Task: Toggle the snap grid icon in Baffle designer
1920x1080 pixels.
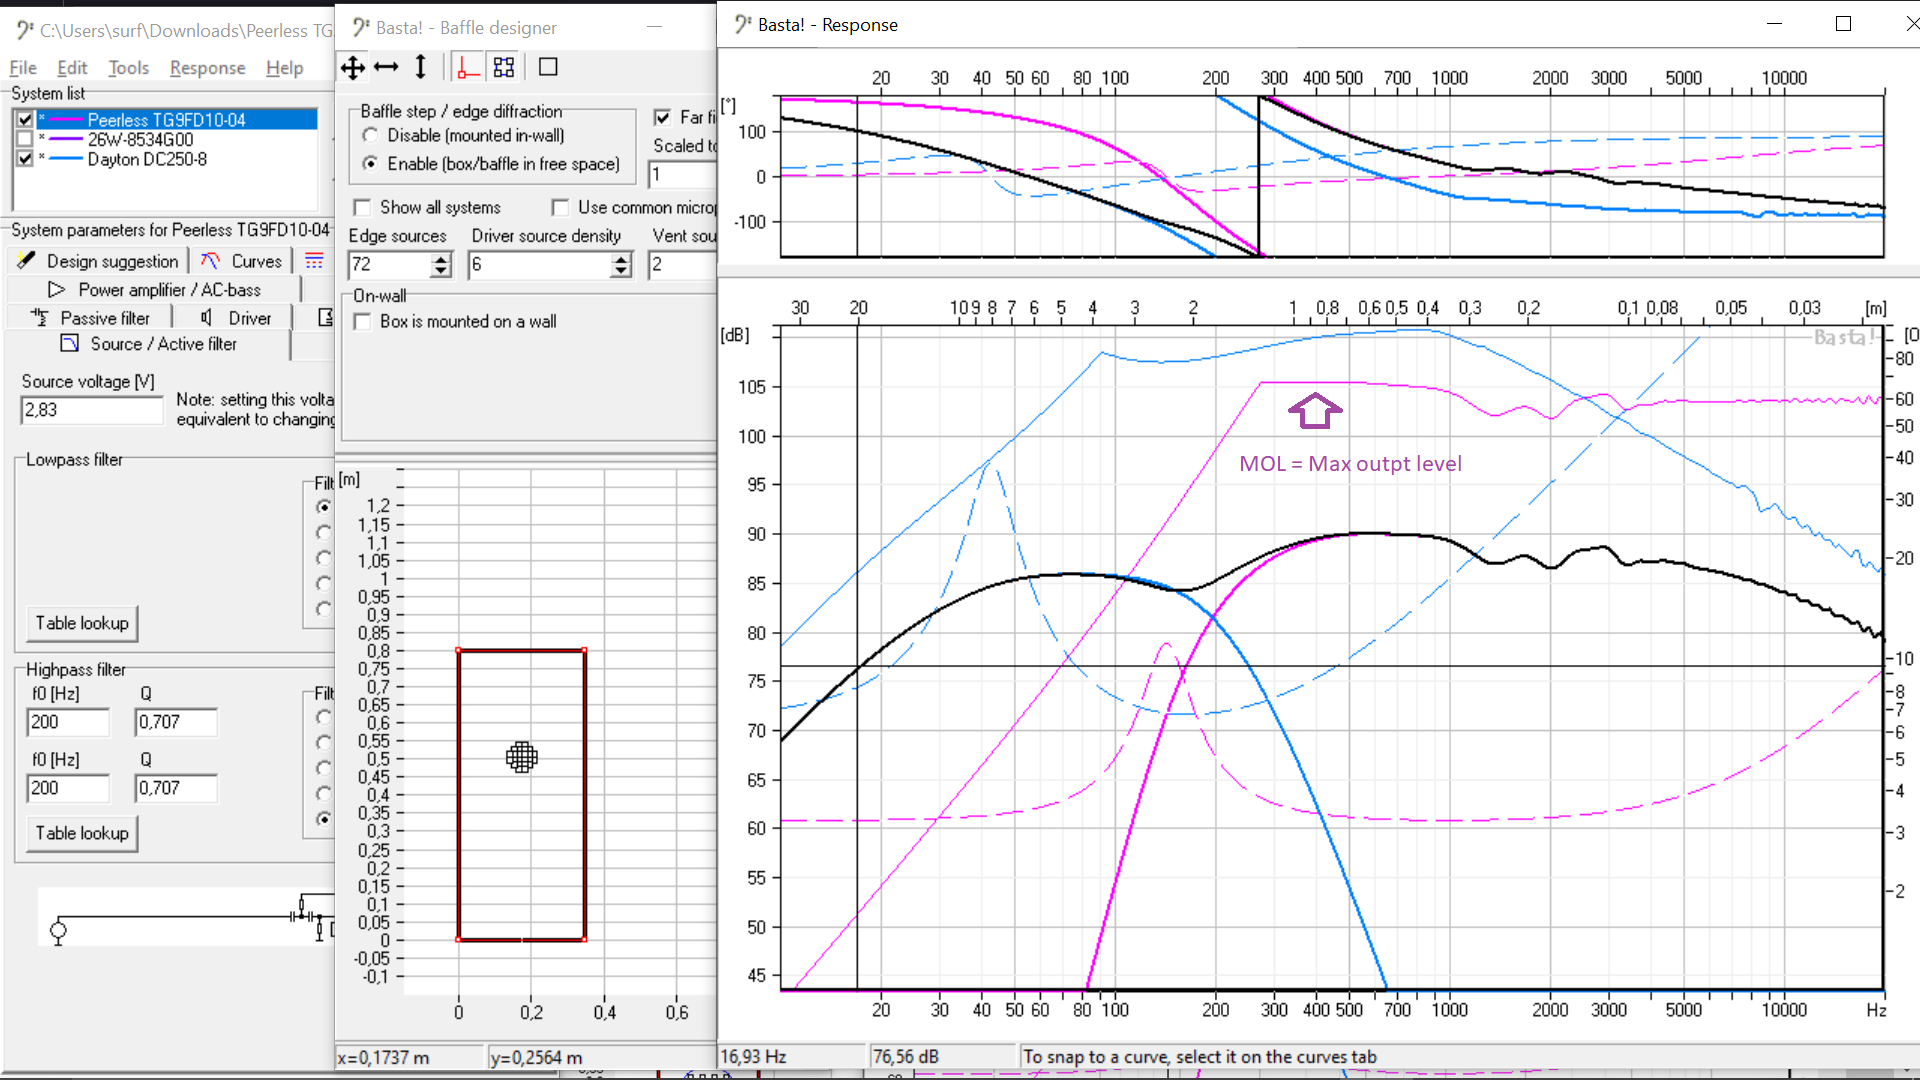Action: 504,68
